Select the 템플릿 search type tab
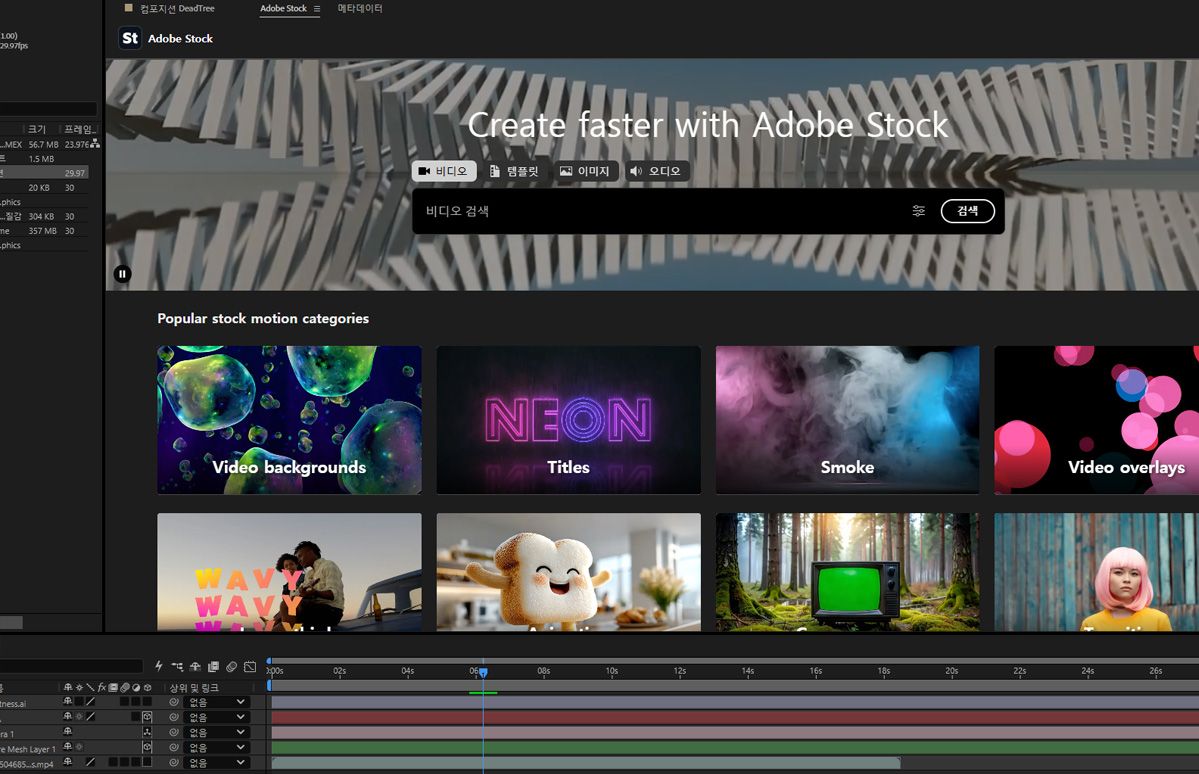Screen dimensions: 1199x774 [515, 171]
